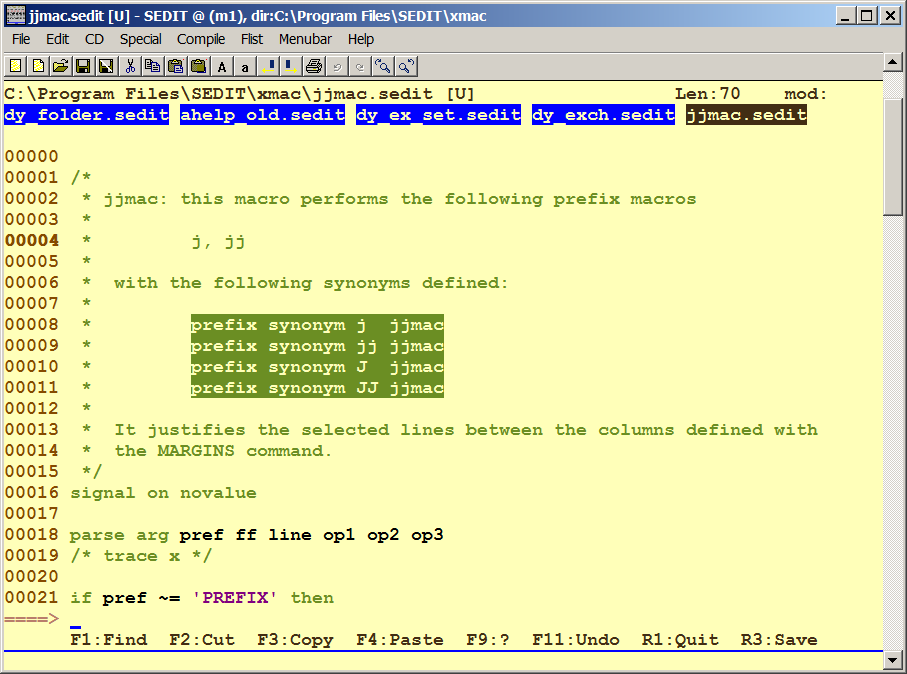Image resolution: width=907 pixels, height=674 pixels.
Task: Cut the selection with the scissors icon
Action: coord(130,67)
